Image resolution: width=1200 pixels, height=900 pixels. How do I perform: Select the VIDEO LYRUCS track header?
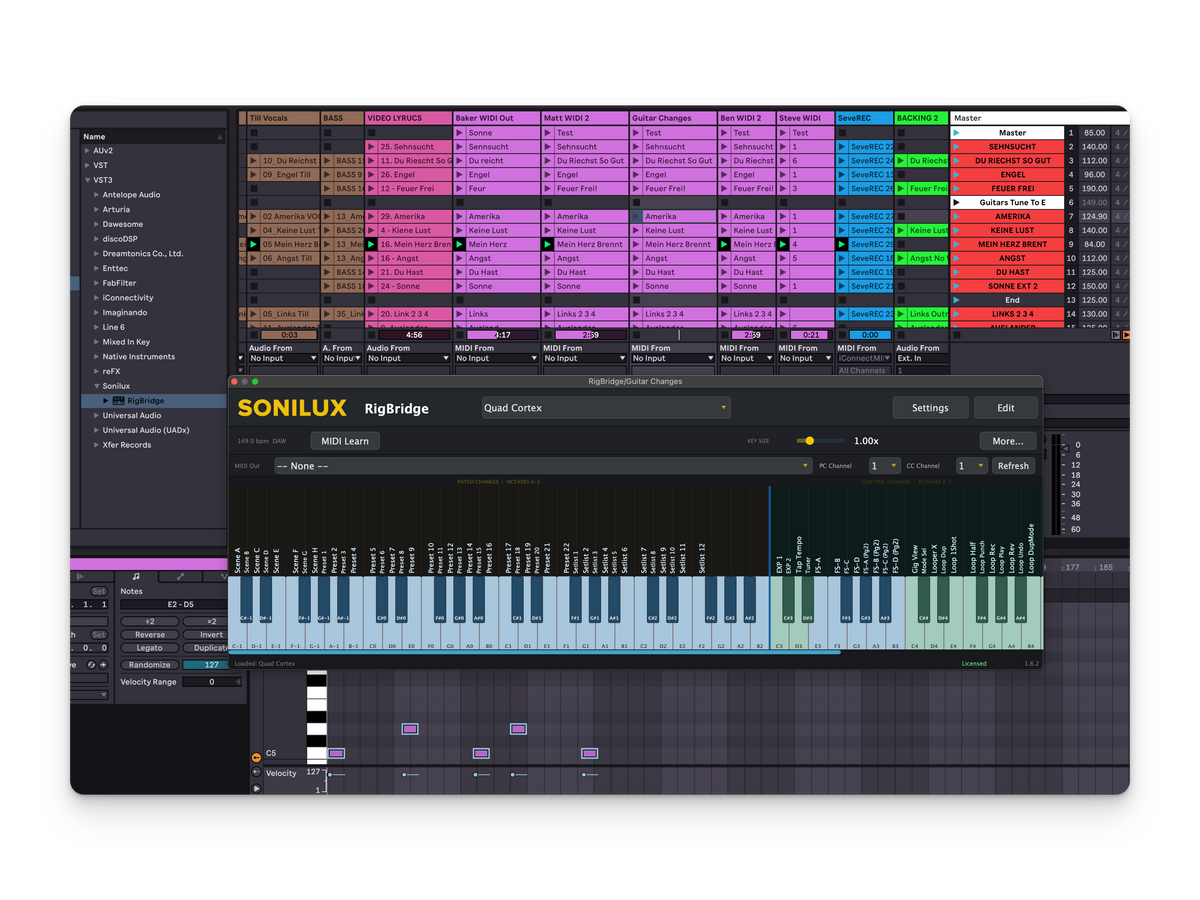[409, 118]
